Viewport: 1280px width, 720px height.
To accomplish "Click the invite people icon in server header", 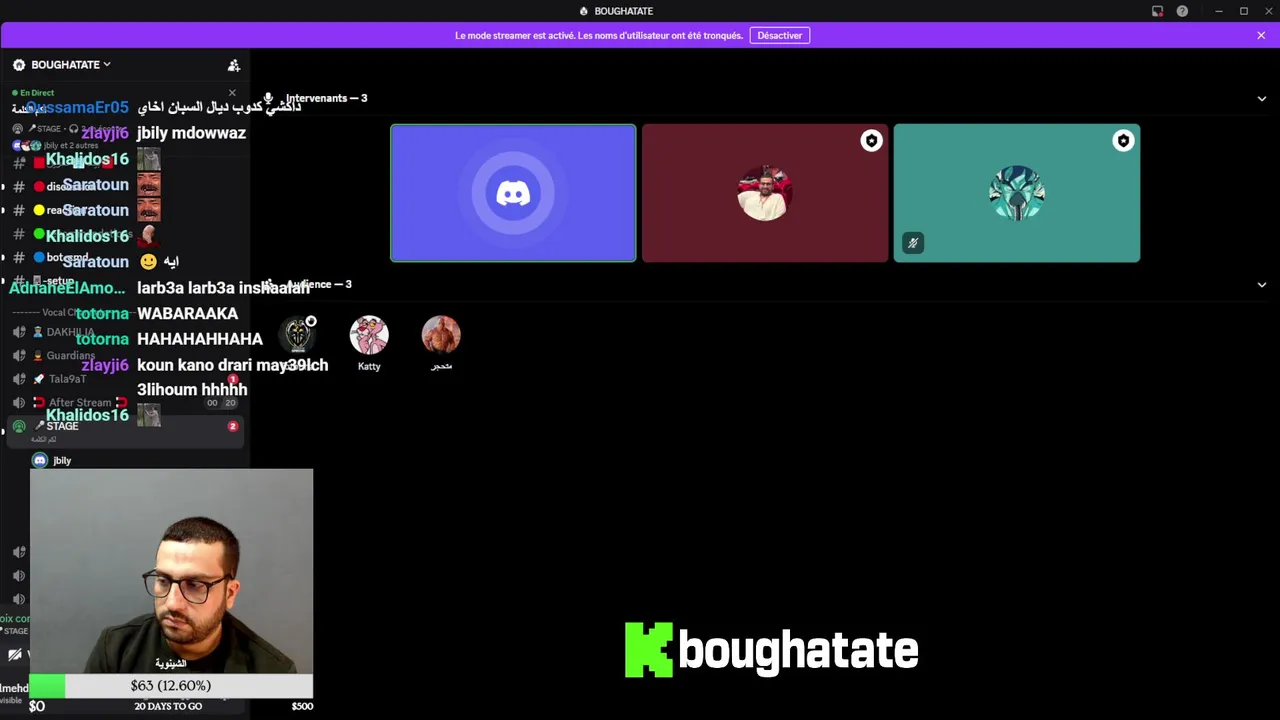I will (x=234, y=65).
